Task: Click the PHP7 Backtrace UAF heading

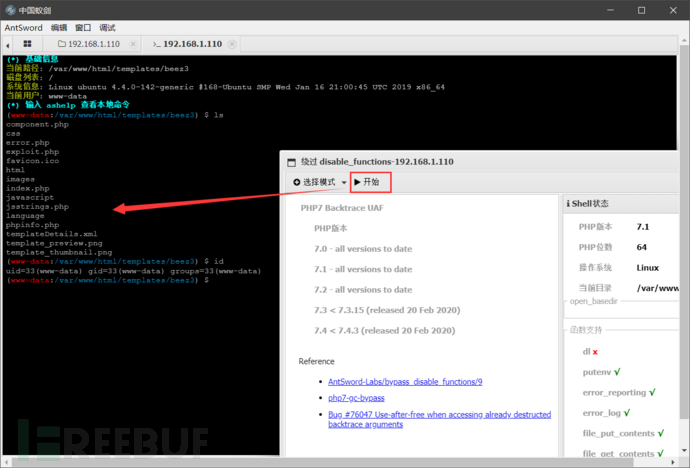Action: point(342,208)
